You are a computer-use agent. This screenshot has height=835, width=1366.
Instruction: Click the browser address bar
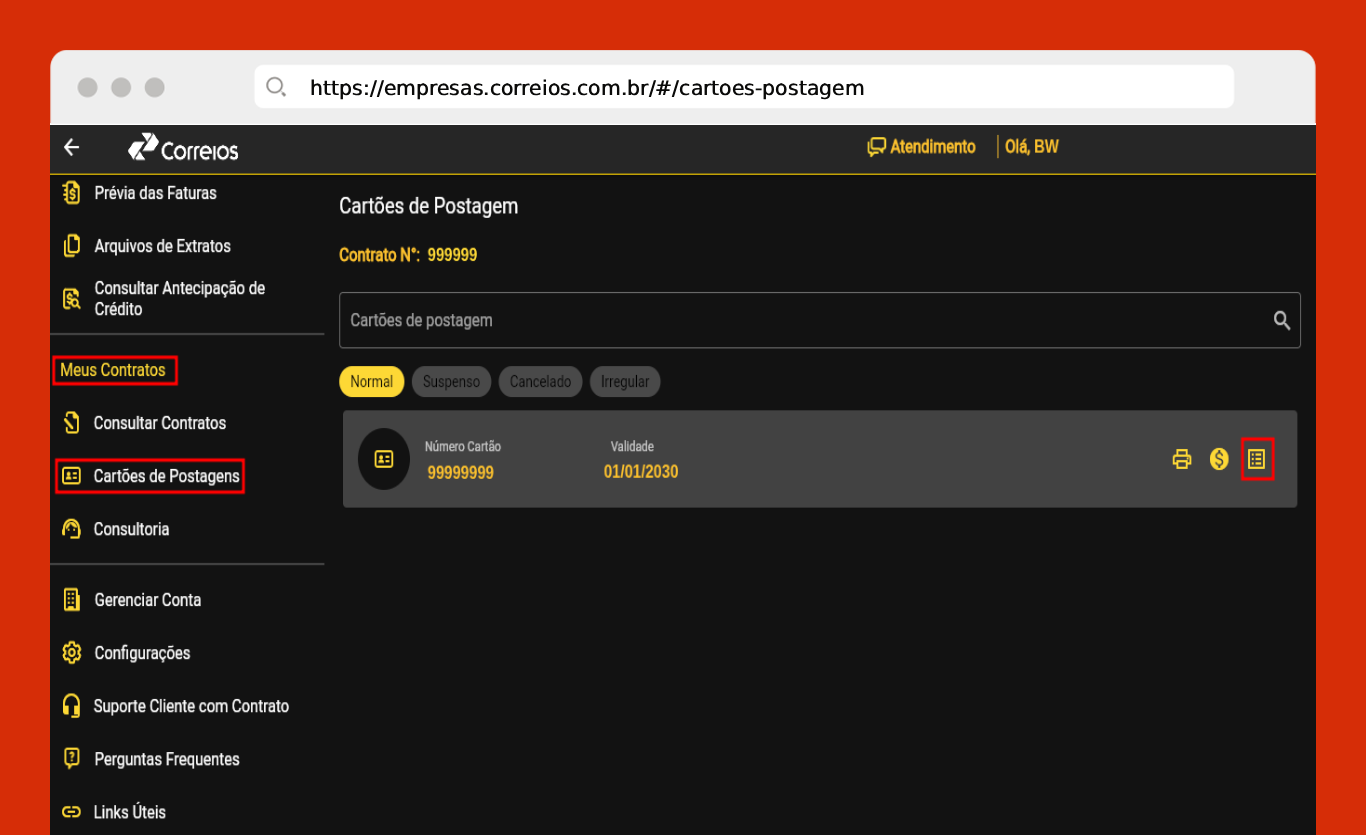pyautogui.click(x=744, y=88)
